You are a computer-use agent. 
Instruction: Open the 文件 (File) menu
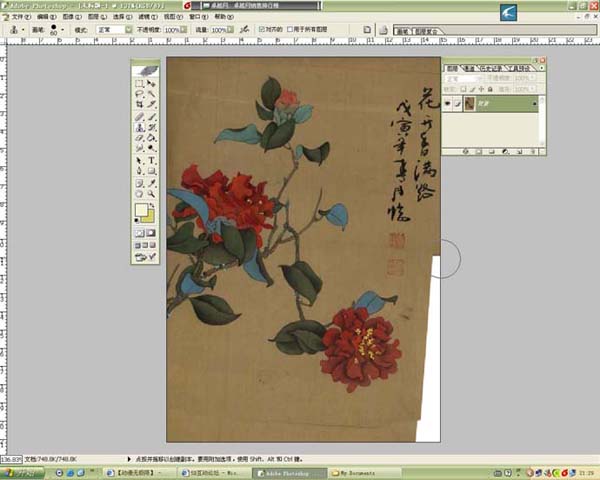(x=19, y=17)
